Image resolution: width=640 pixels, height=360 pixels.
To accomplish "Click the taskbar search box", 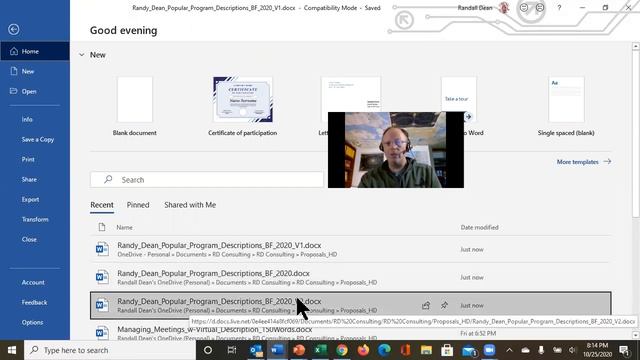I will 110,350.
